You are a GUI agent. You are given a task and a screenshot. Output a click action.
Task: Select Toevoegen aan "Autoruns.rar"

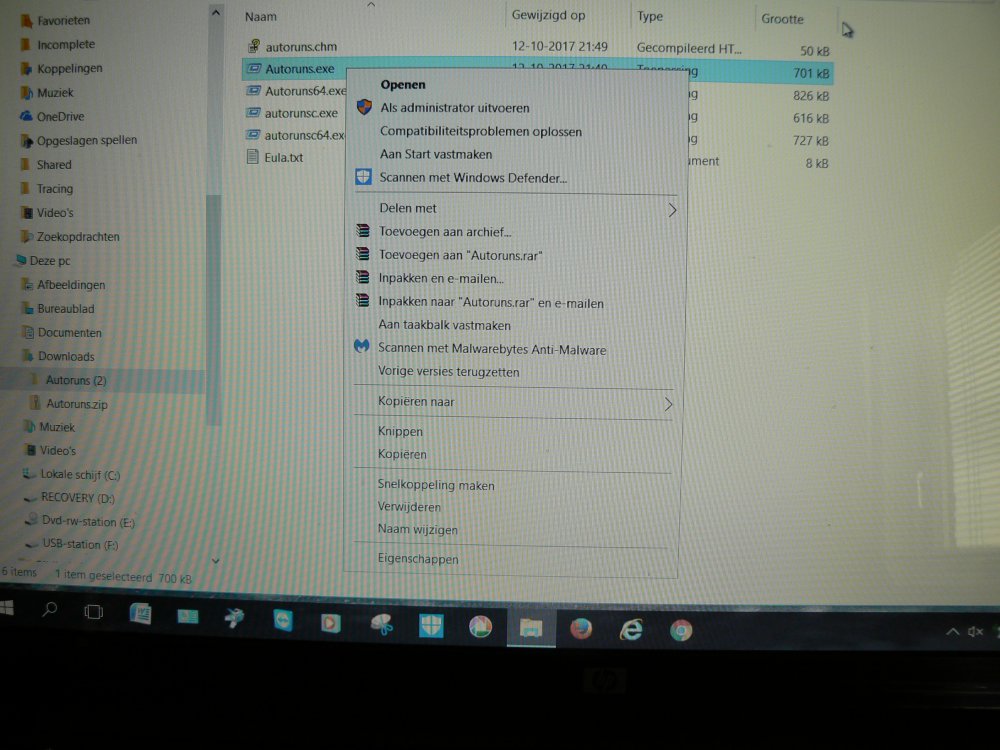[460, 254]
